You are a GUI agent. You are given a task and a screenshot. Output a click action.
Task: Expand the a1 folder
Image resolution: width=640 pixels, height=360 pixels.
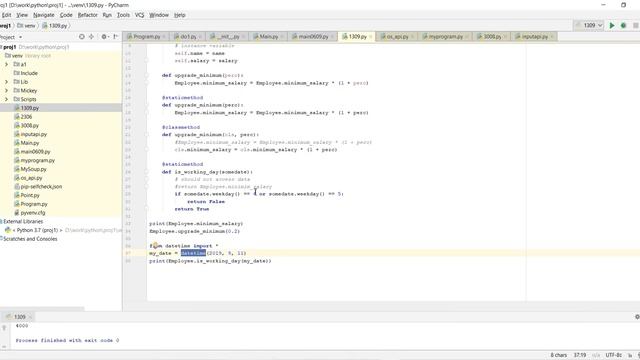coord(6,64)
